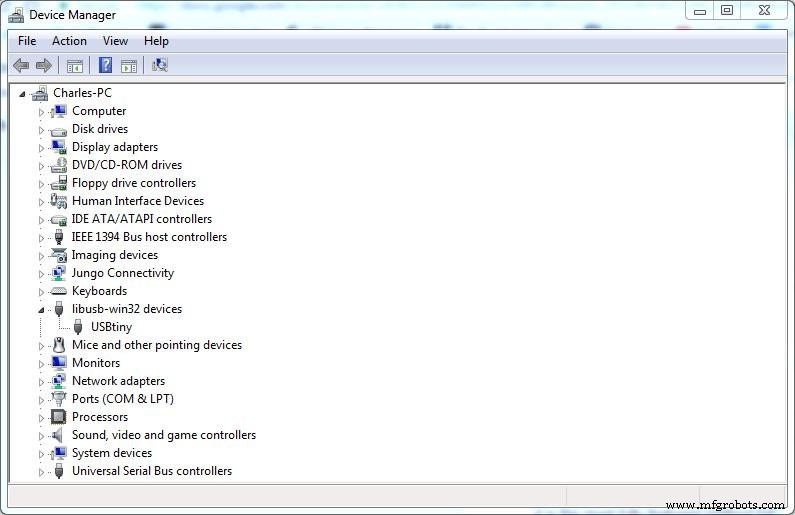Screen dimensions: 795x515
Task: Click the DVD/CD-ROM drives disc icon
Action: coord(59,165)
